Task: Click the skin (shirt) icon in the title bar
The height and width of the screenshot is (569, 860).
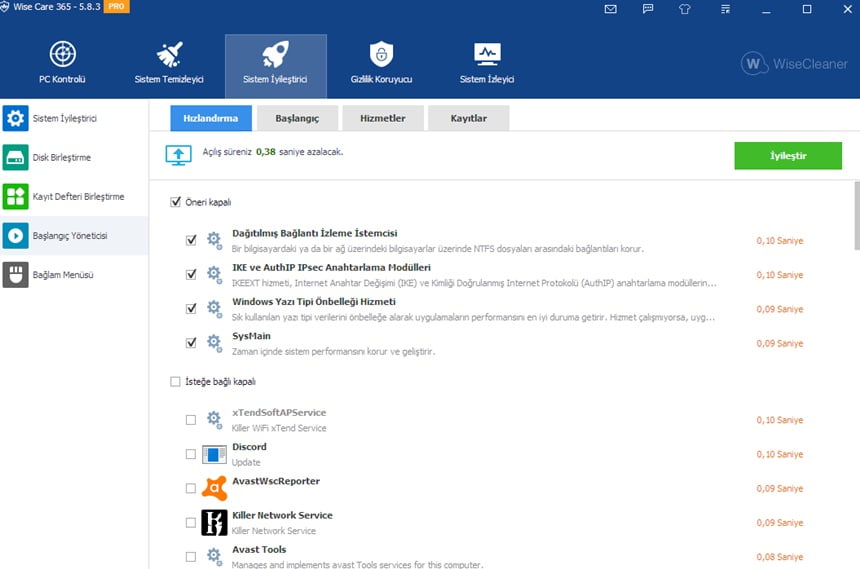Action: (x=684, y=9)
